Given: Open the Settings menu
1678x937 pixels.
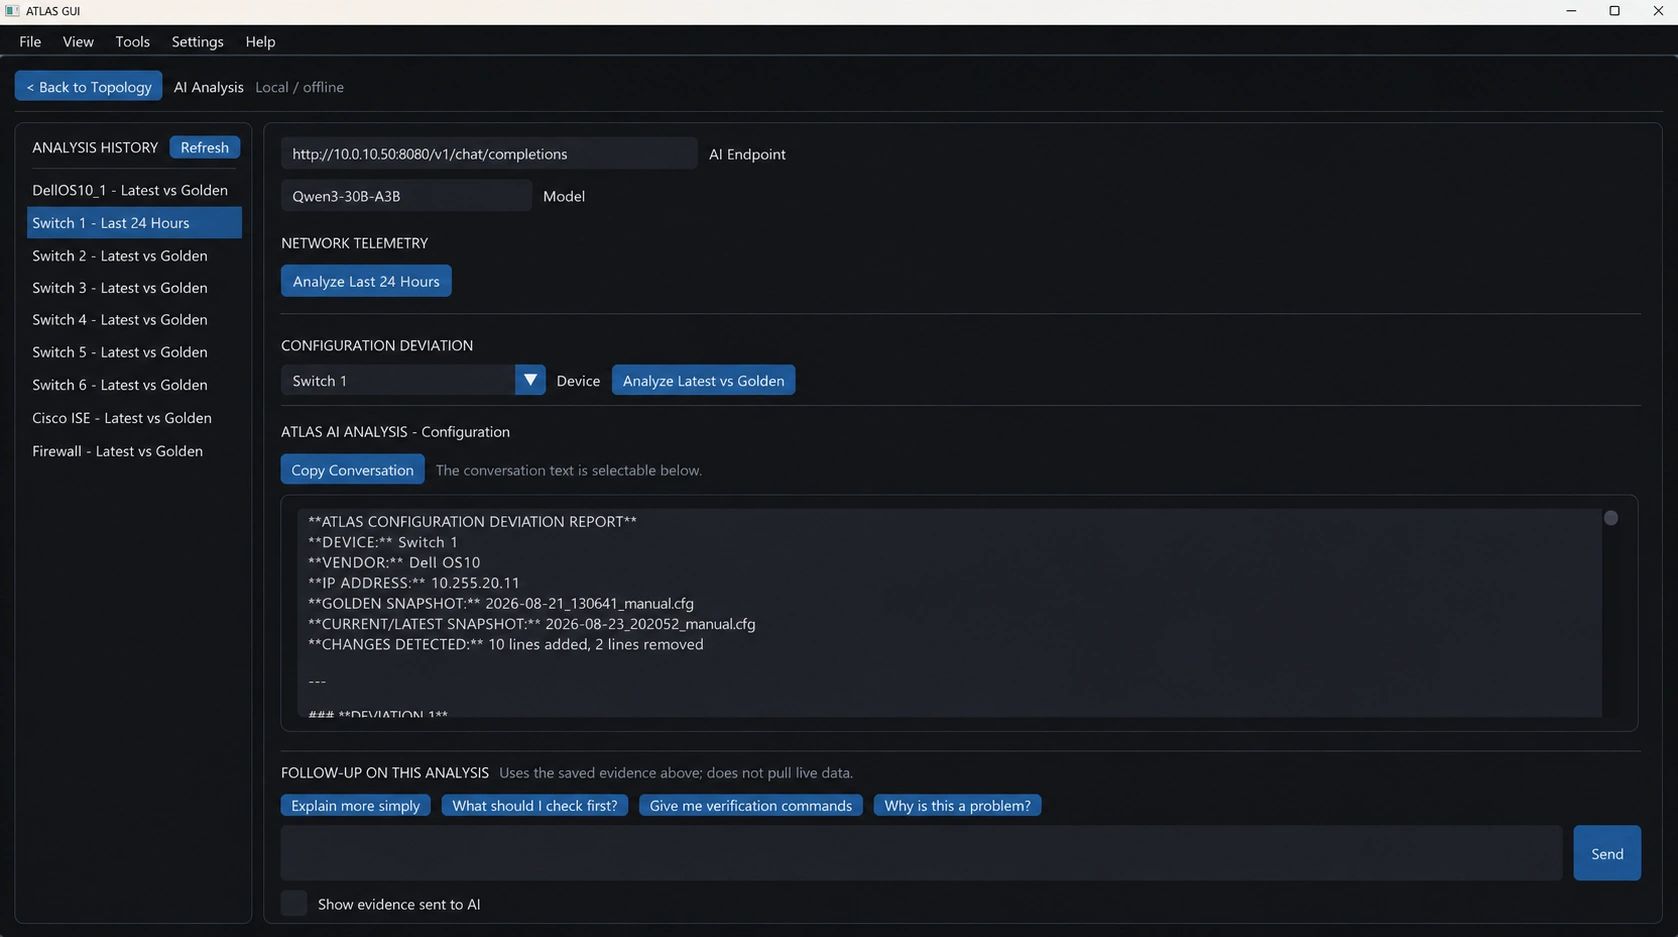Looking at the screenshot, I should [x=197, y=42].
